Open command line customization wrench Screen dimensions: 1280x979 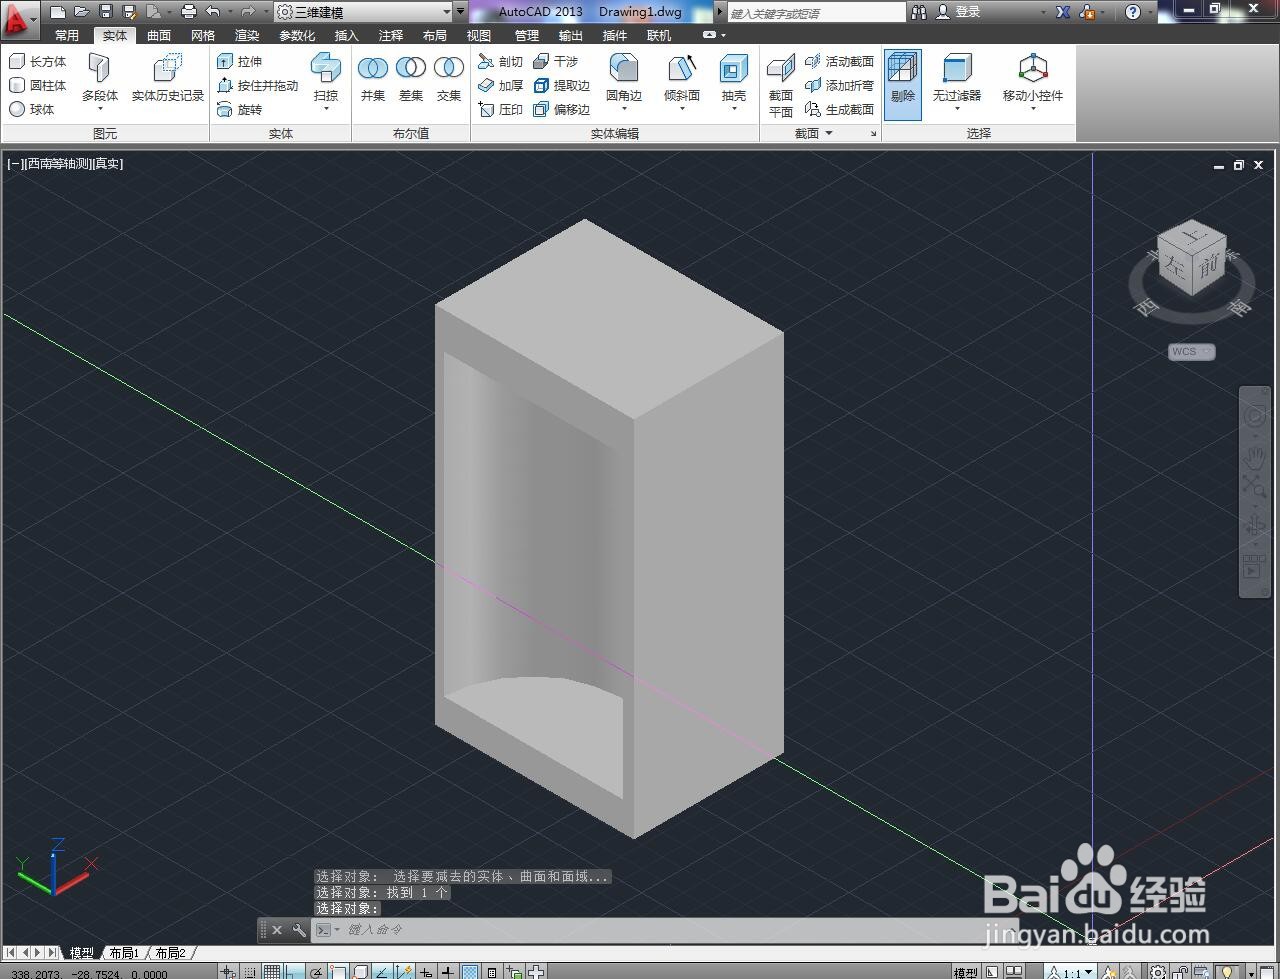coord(299,930)
